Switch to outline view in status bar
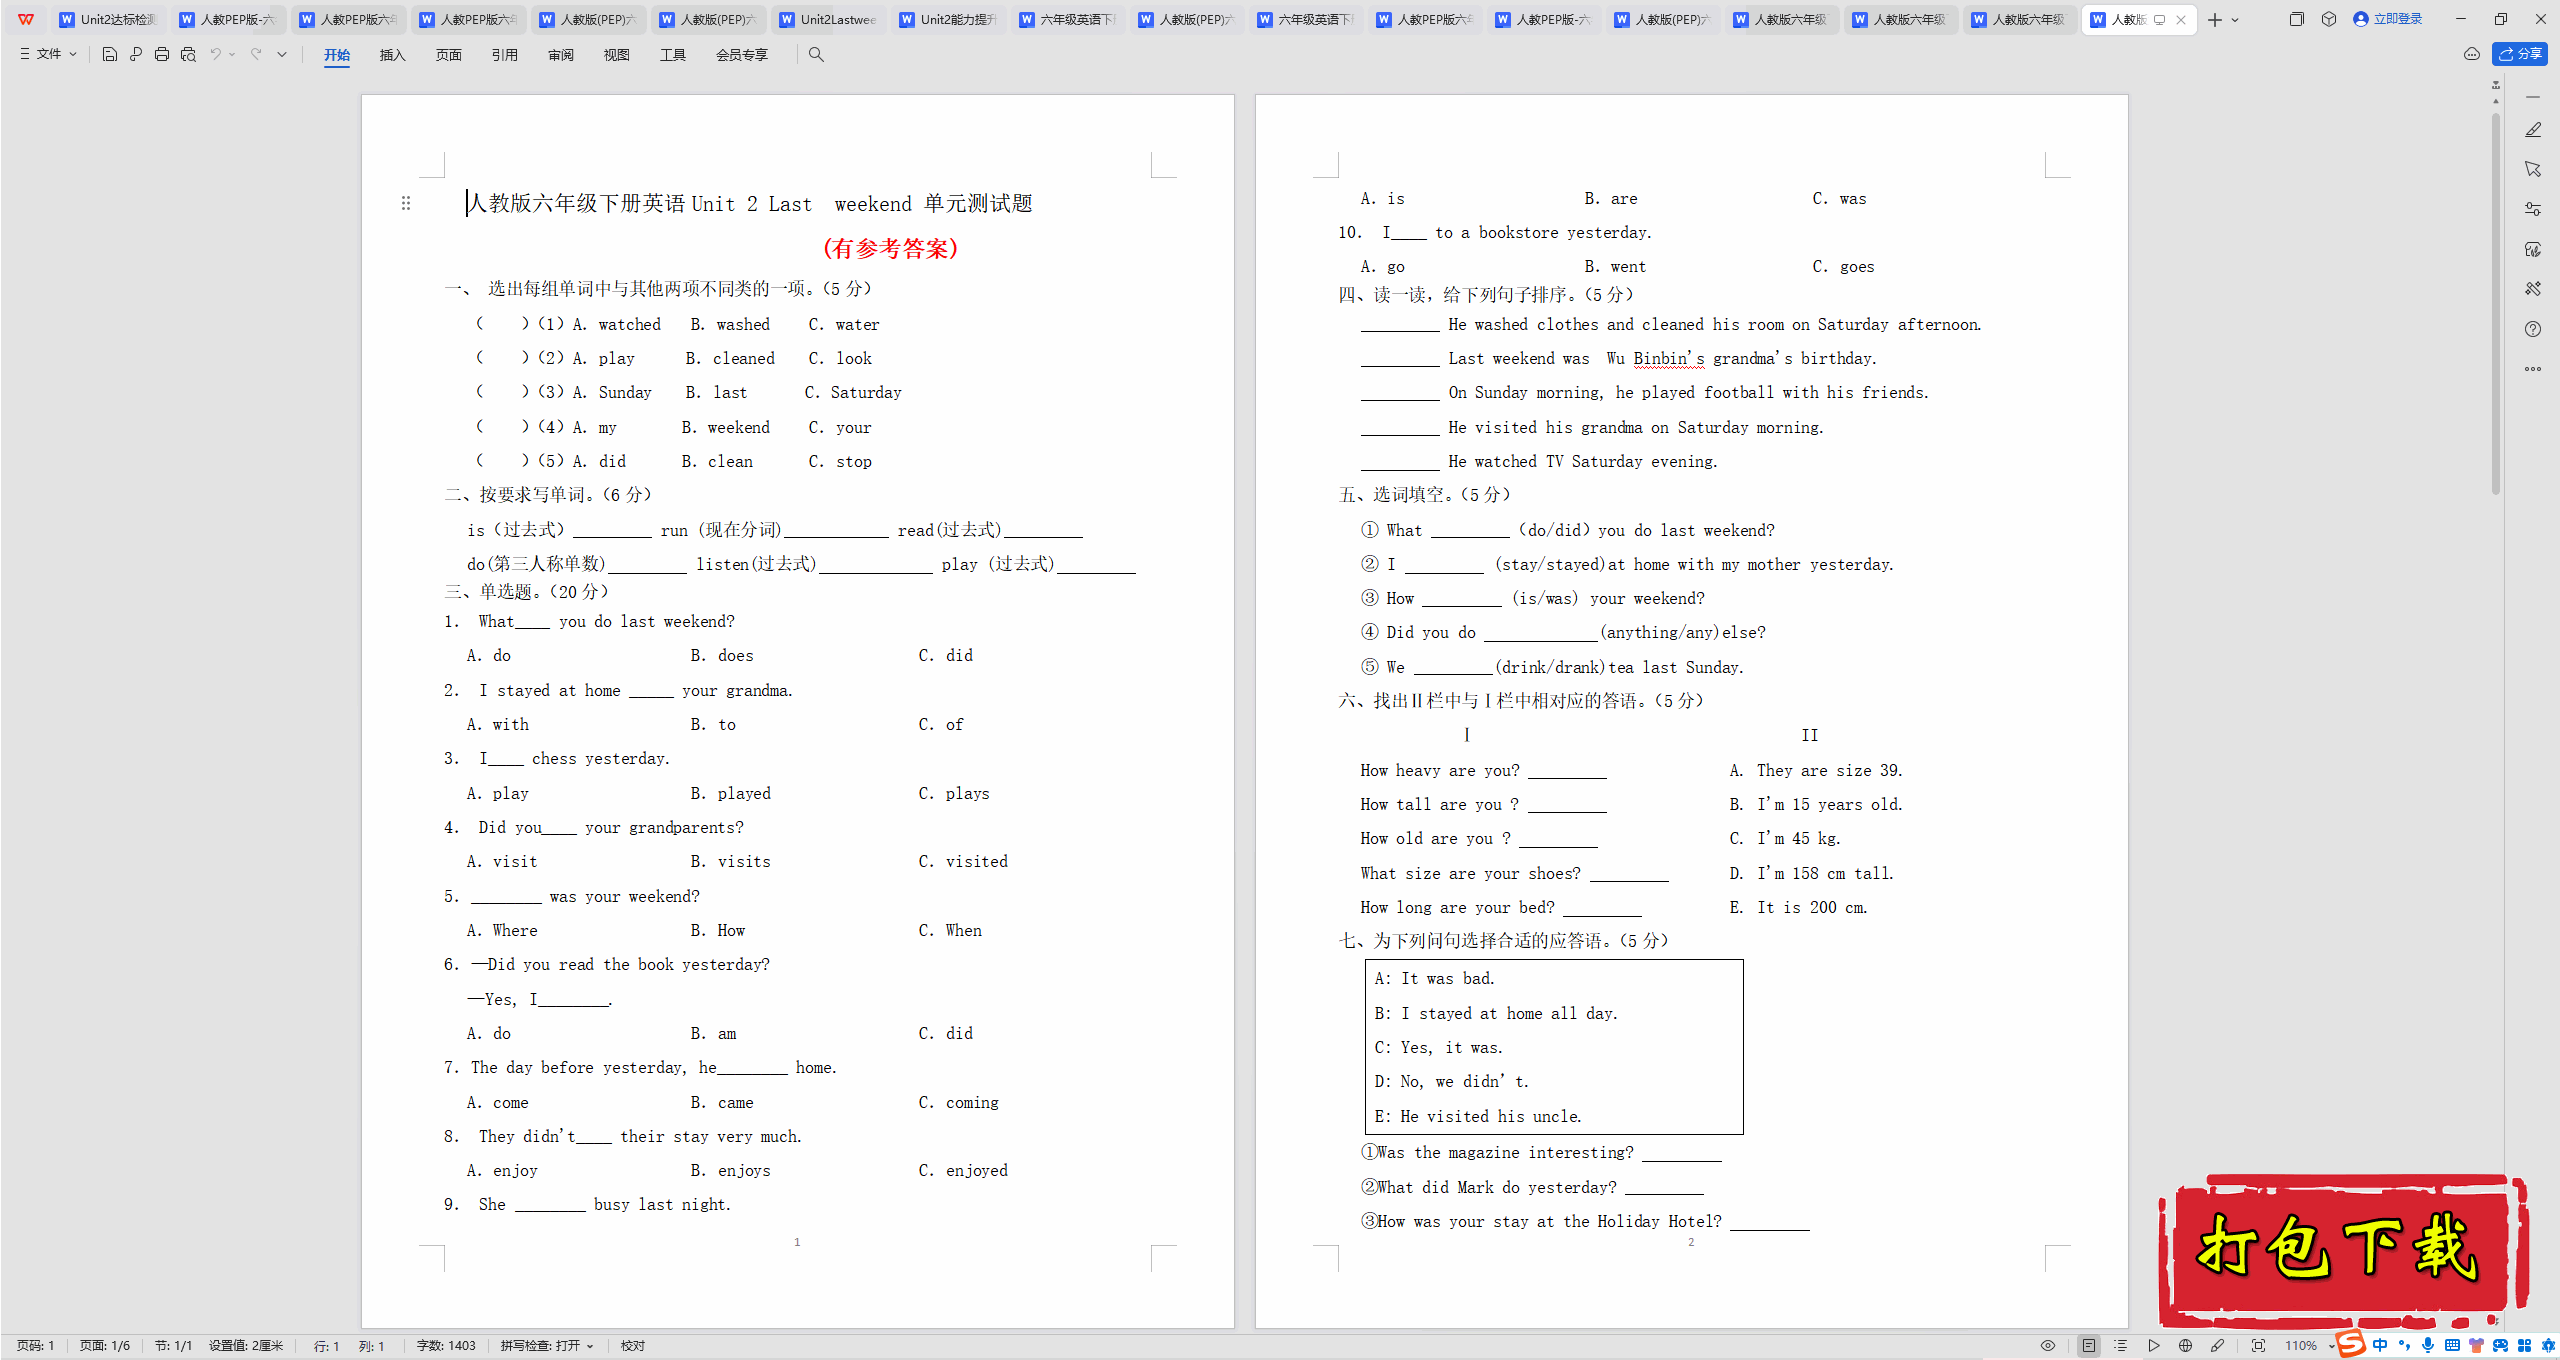The image size is (2560, 1360). click(x=2121, y=1346)
